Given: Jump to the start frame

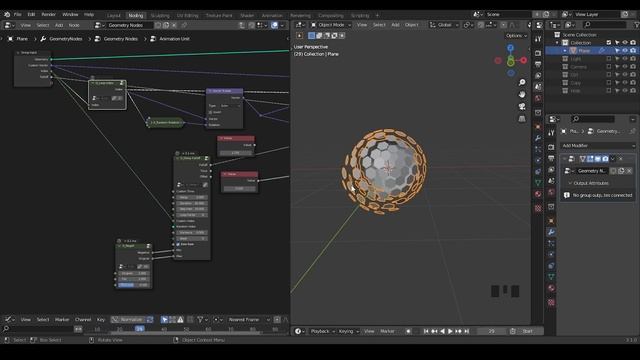Looking at the screenshot, I should (426, 331).
